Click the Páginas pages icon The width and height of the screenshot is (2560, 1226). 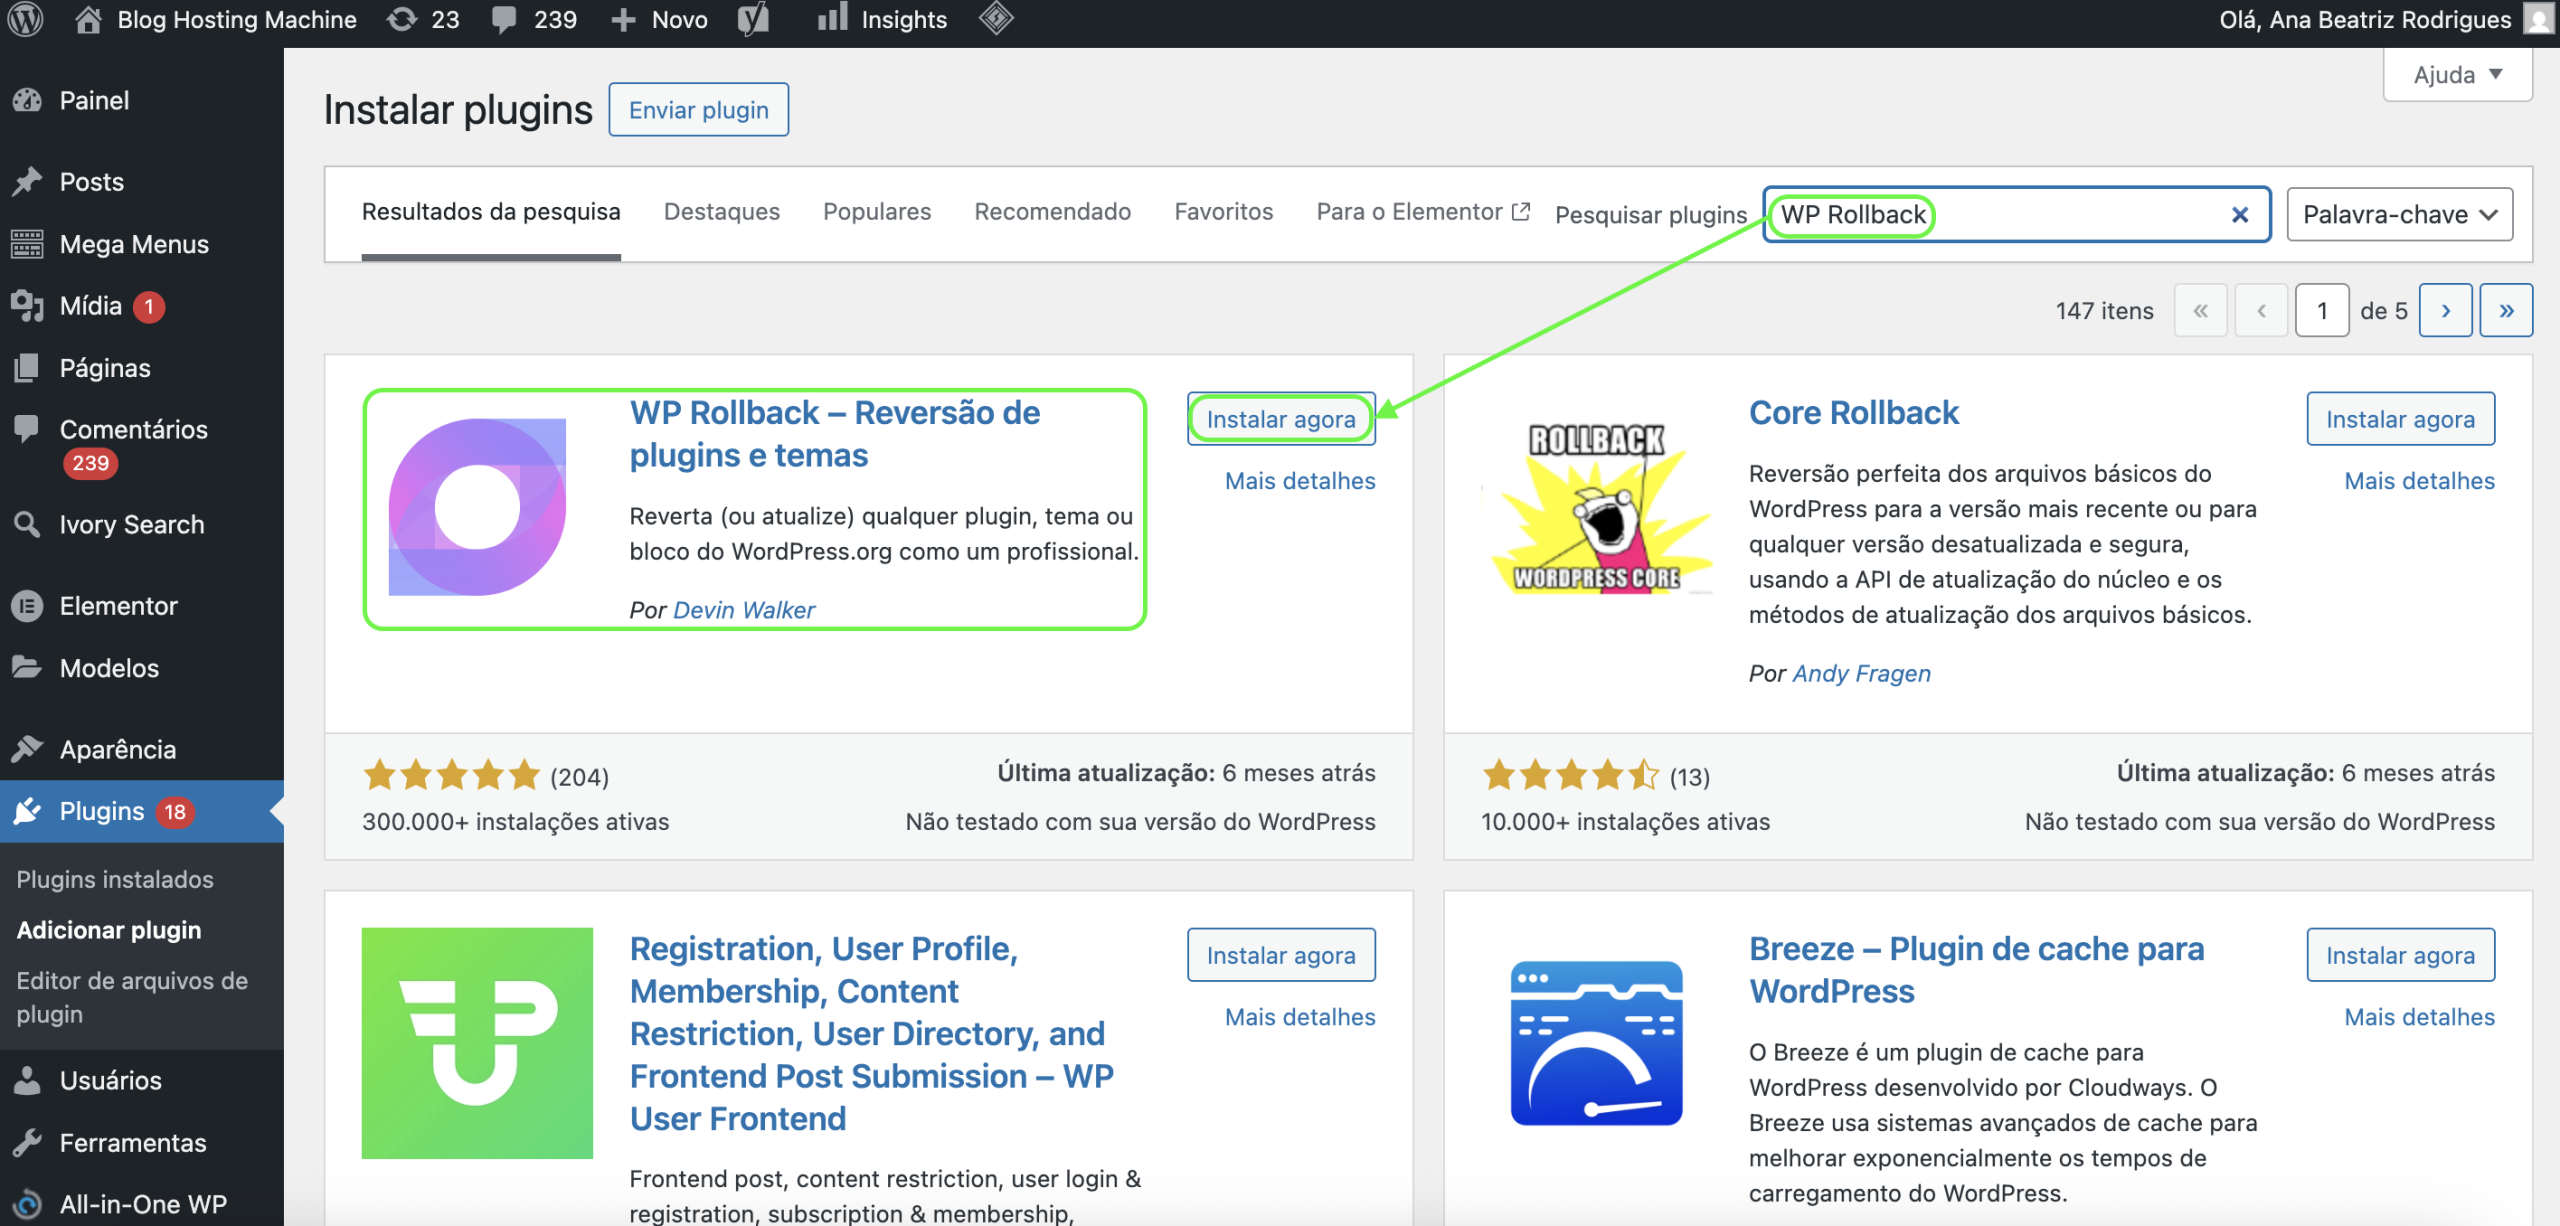[27, 368]
